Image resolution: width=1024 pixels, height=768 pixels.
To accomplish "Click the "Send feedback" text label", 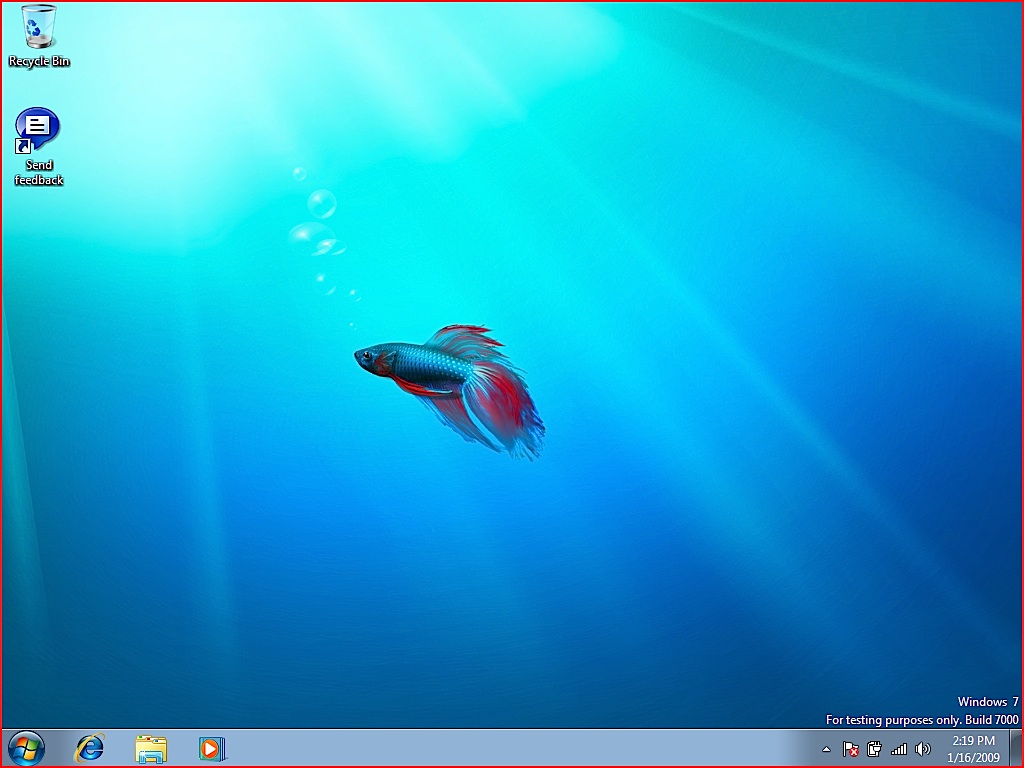I will click(x=39, y=173).
